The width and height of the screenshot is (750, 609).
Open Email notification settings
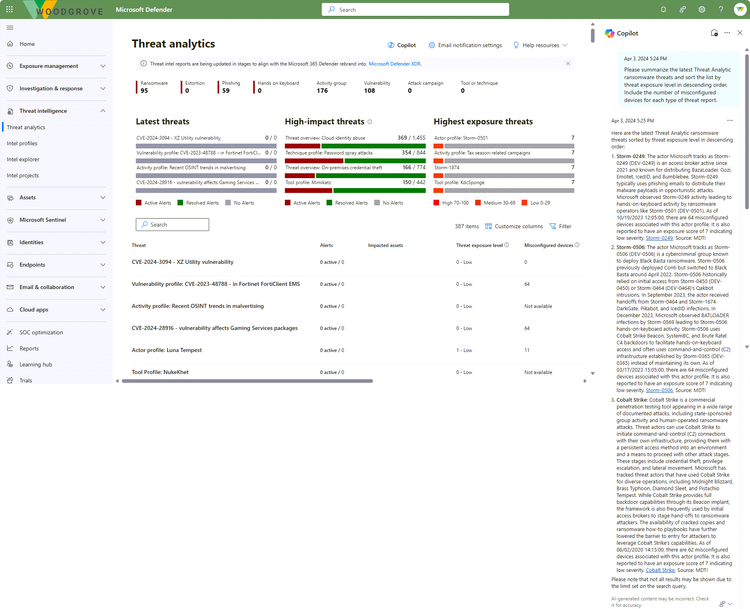(465, 45)
